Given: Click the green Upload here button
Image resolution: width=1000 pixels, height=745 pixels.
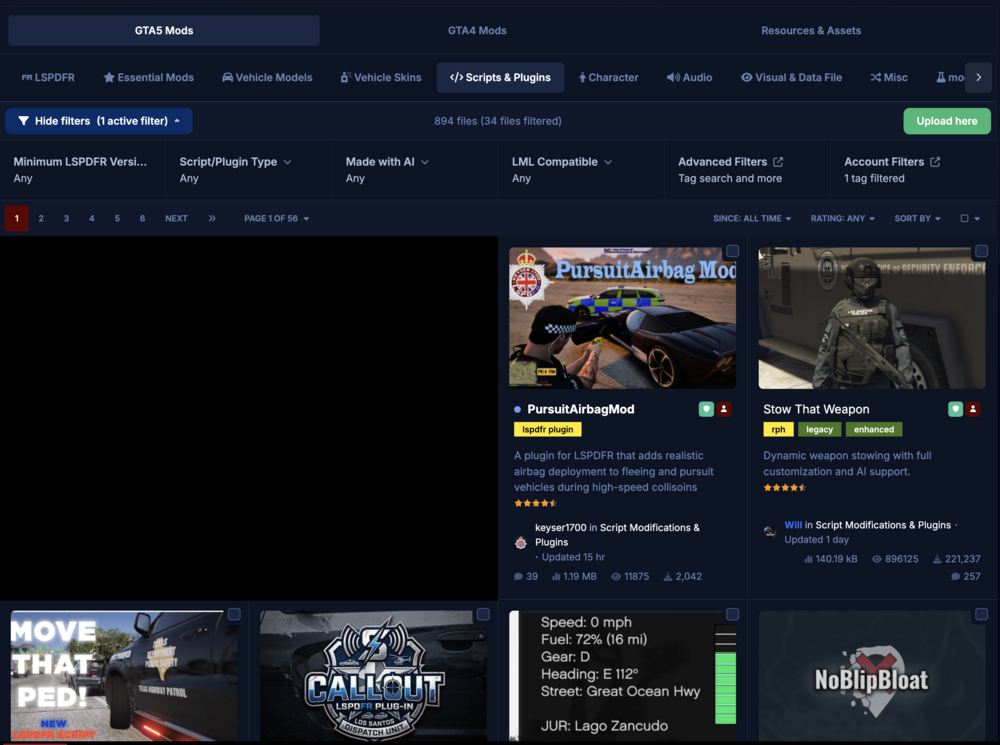Looking at the screenshot, I should [x=946, y=121].
